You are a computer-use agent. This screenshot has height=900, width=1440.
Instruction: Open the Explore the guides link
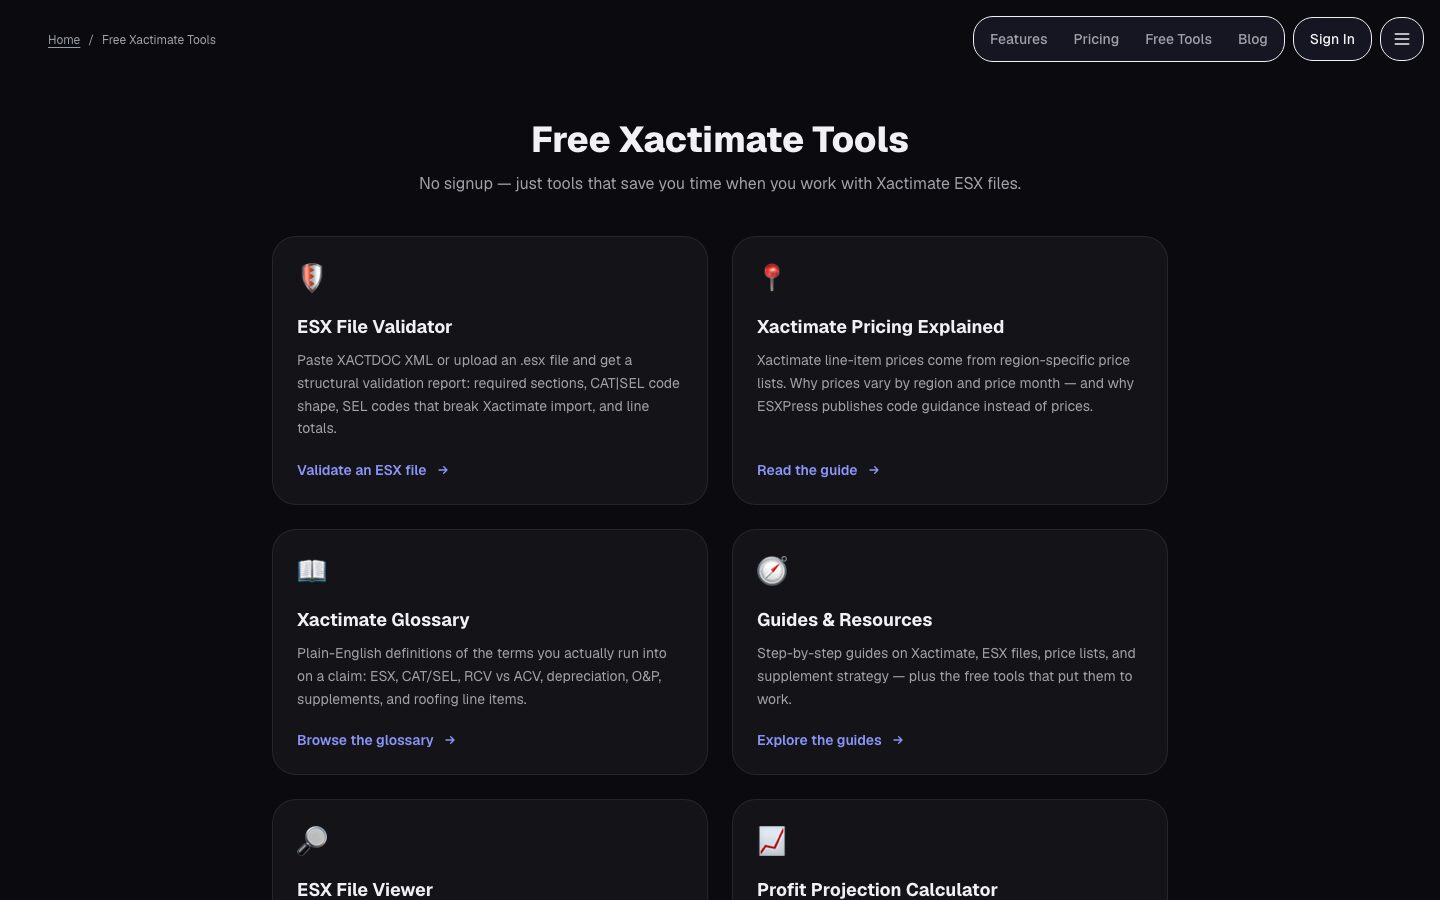tap(830, 740)
